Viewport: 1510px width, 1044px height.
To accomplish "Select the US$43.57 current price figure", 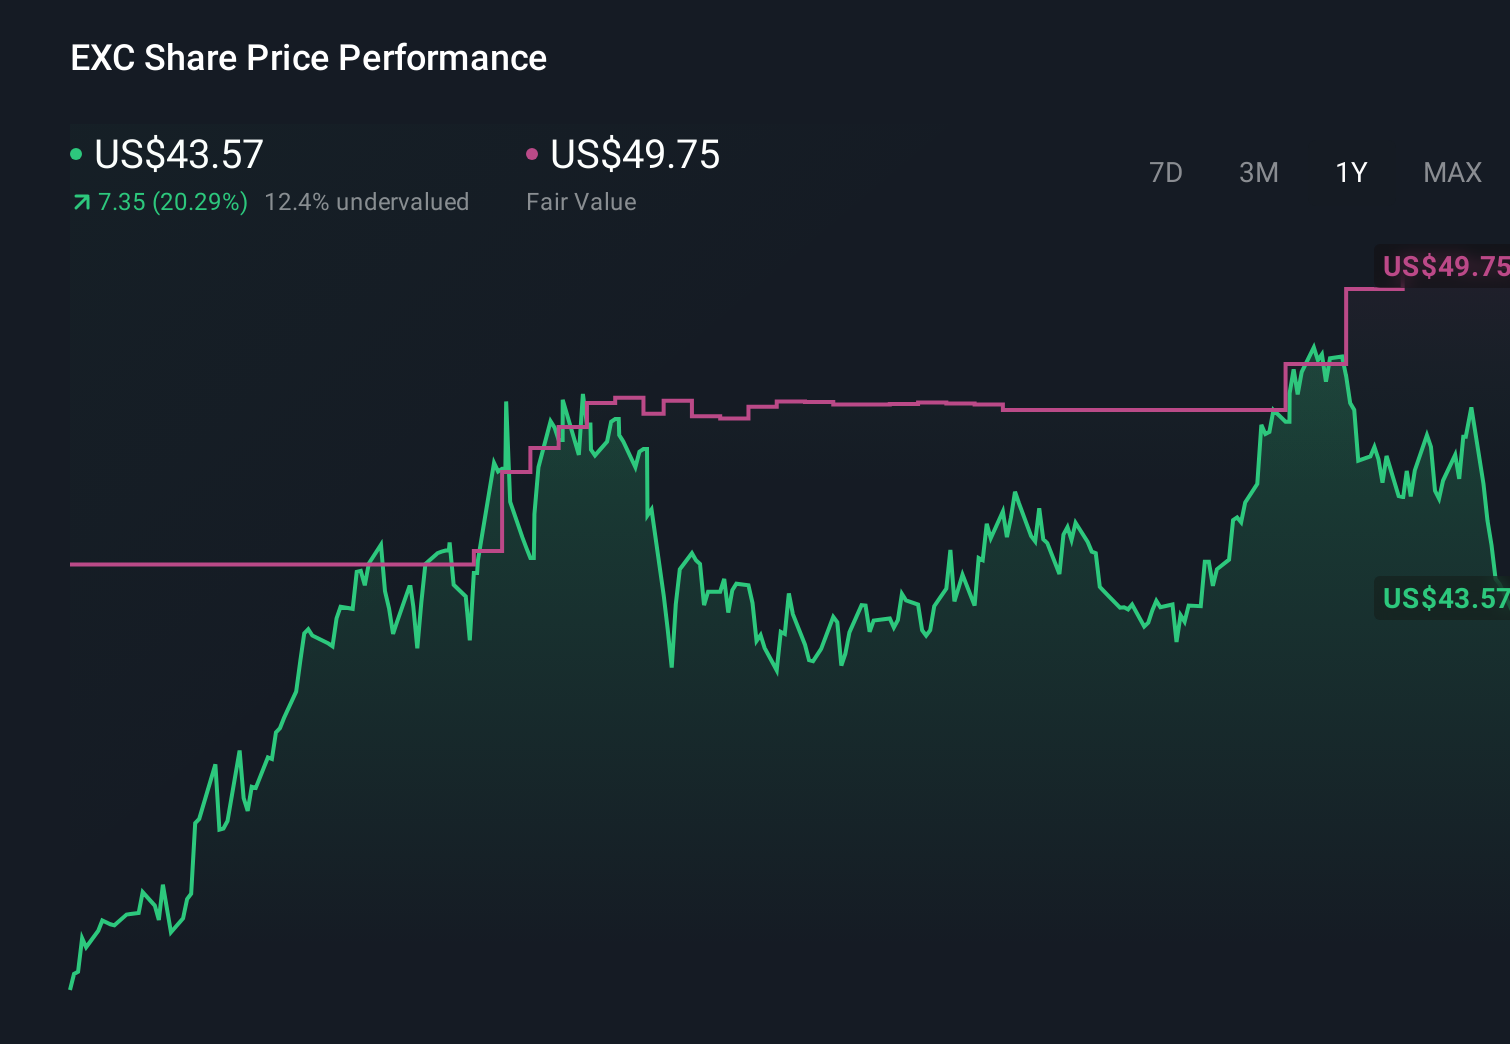I will (178, 155).
